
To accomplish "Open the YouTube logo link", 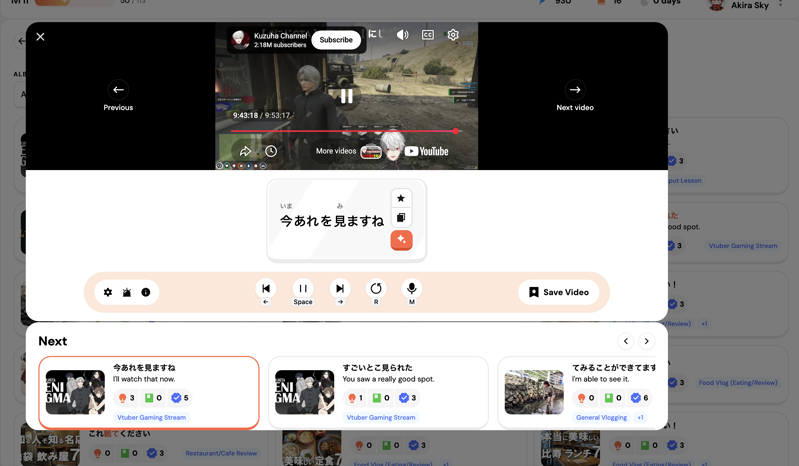I will pos(427,151).
